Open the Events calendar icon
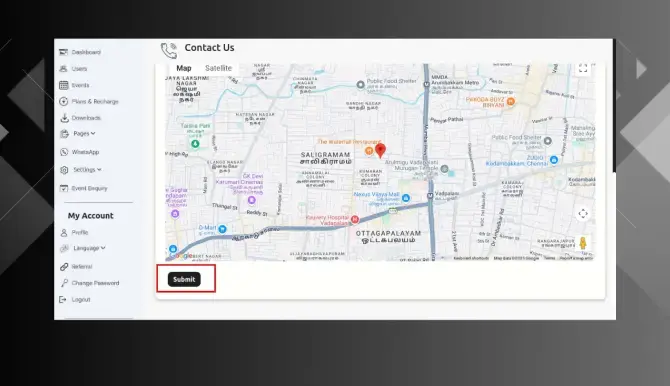Viewport: 670px width, 386px height. point(64,85)
